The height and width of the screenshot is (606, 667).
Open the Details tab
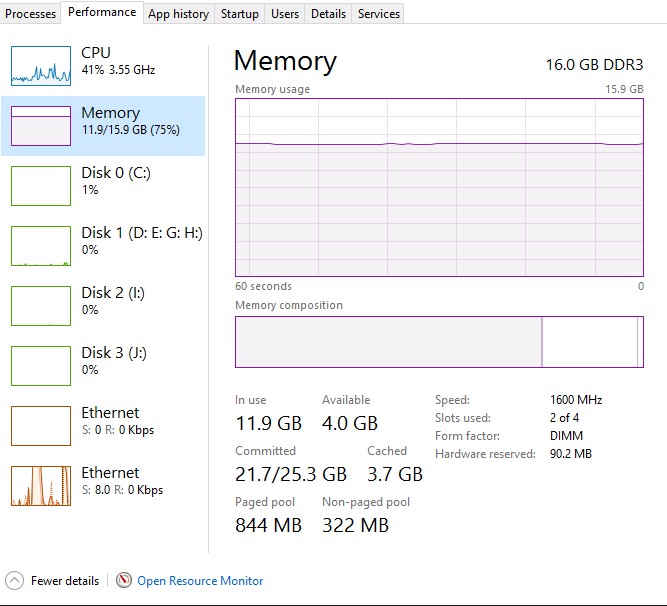[x=328, y=13]
